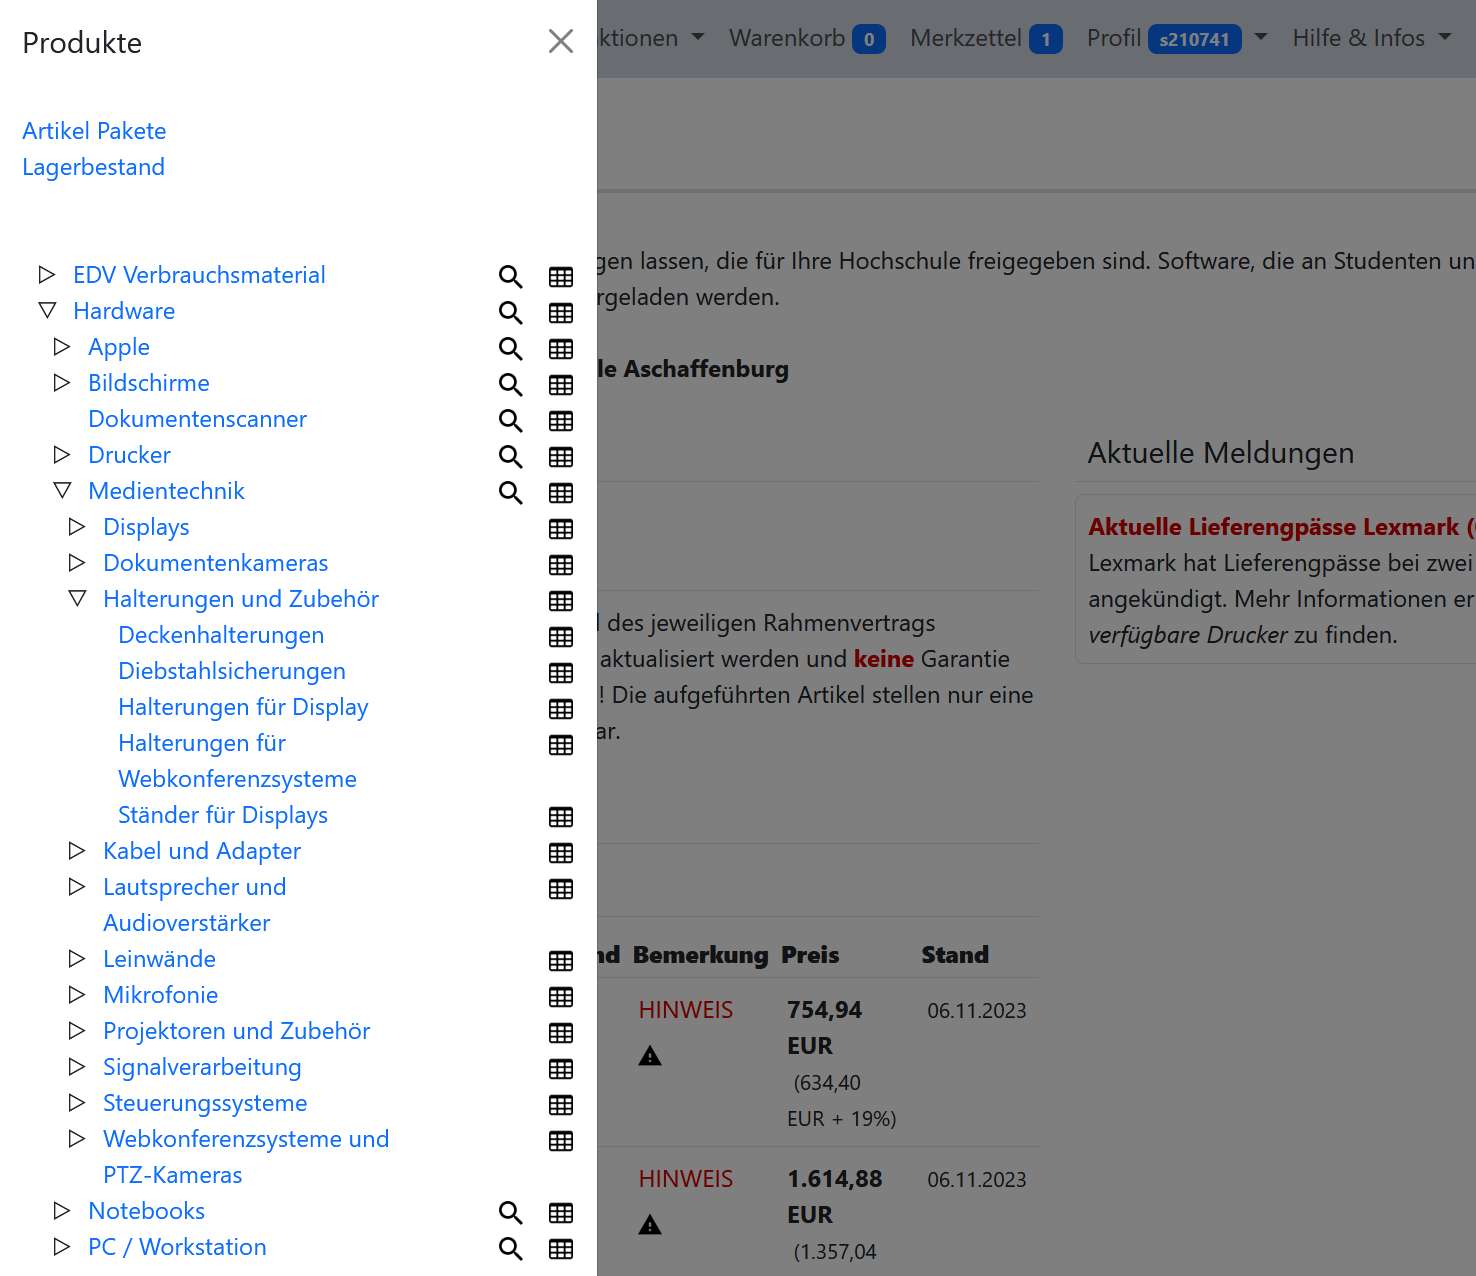Open Dokumentenscanner category link
Image resolution: width=1476 pixels, height=1276 pixels.
point(197,419)
